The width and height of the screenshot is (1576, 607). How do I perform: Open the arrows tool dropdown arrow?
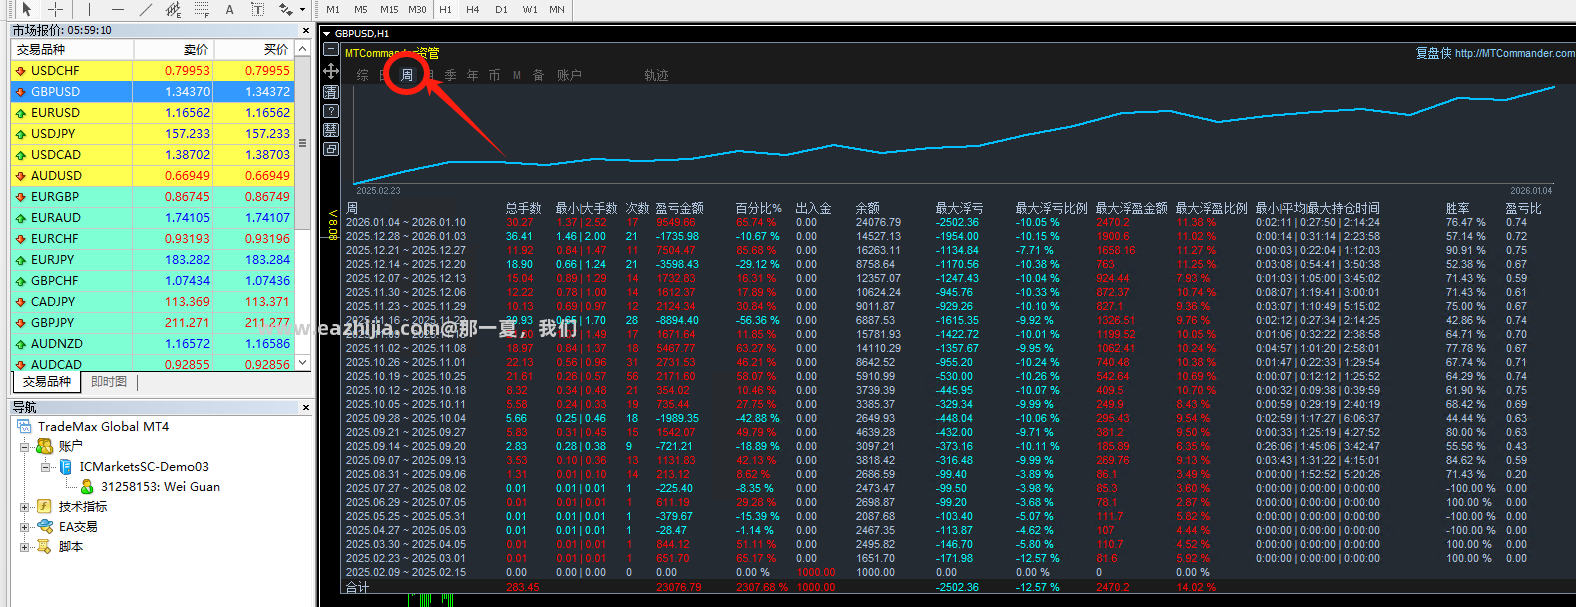pyautogui.click(x=302, y=10)
